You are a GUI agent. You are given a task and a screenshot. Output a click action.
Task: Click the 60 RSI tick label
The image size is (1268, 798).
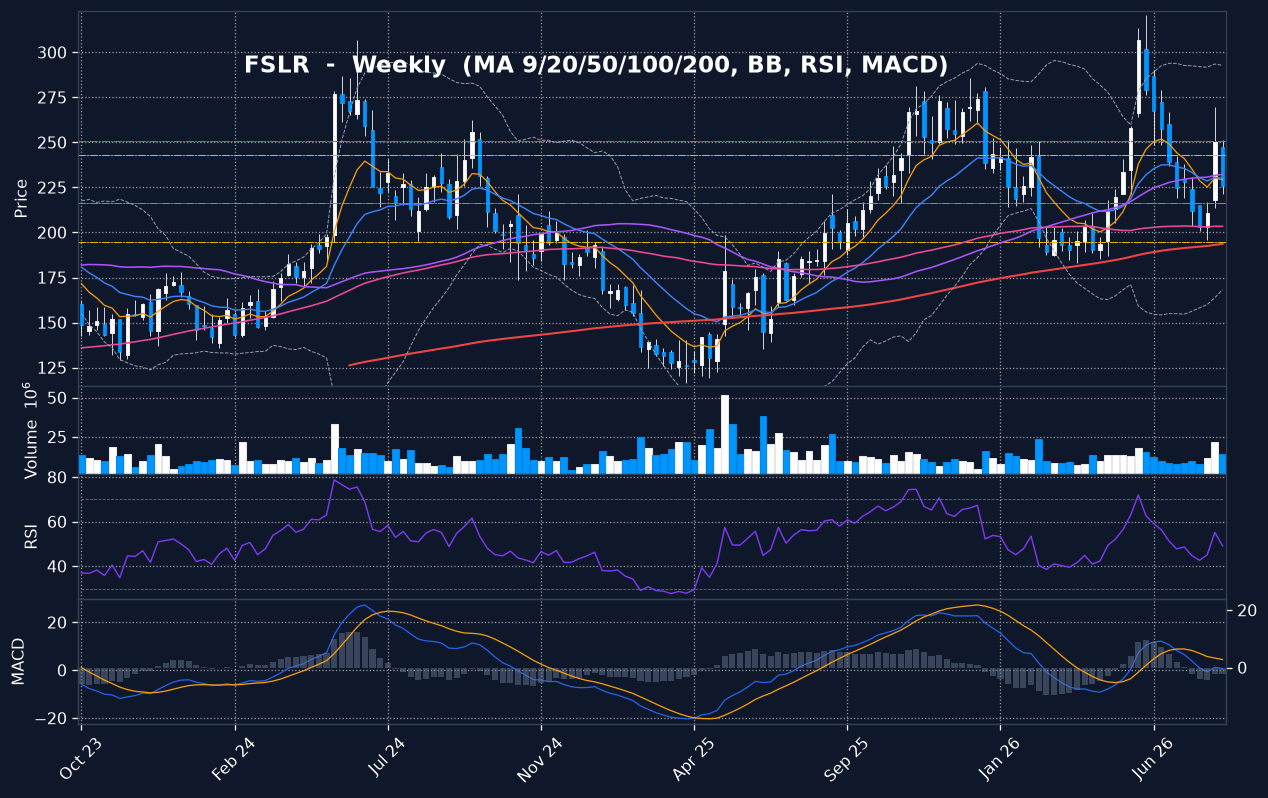pos(57,522)
